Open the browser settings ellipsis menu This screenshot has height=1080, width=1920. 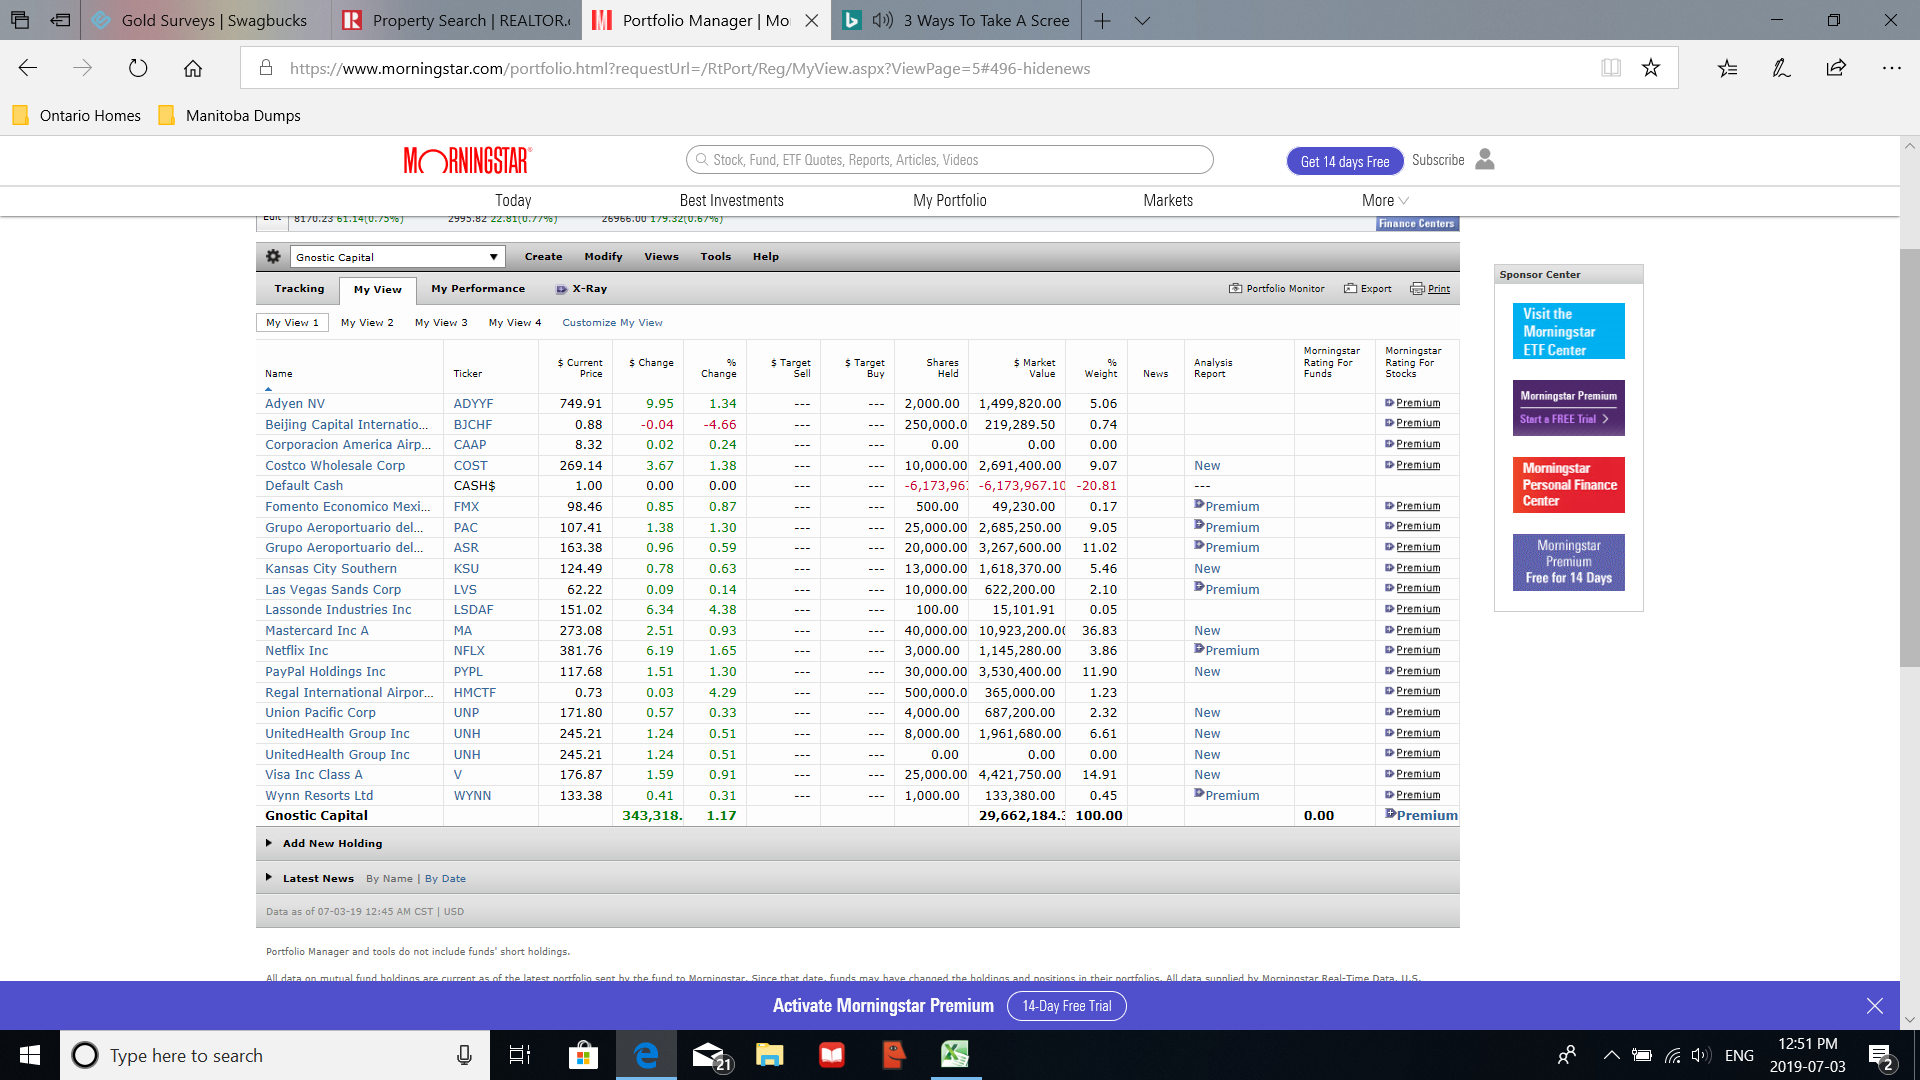[x=1891, y=68]
